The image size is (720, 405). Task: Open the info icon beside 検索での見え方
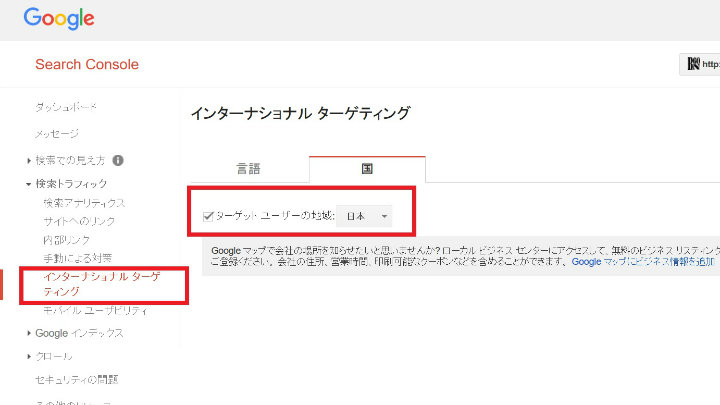118,160
